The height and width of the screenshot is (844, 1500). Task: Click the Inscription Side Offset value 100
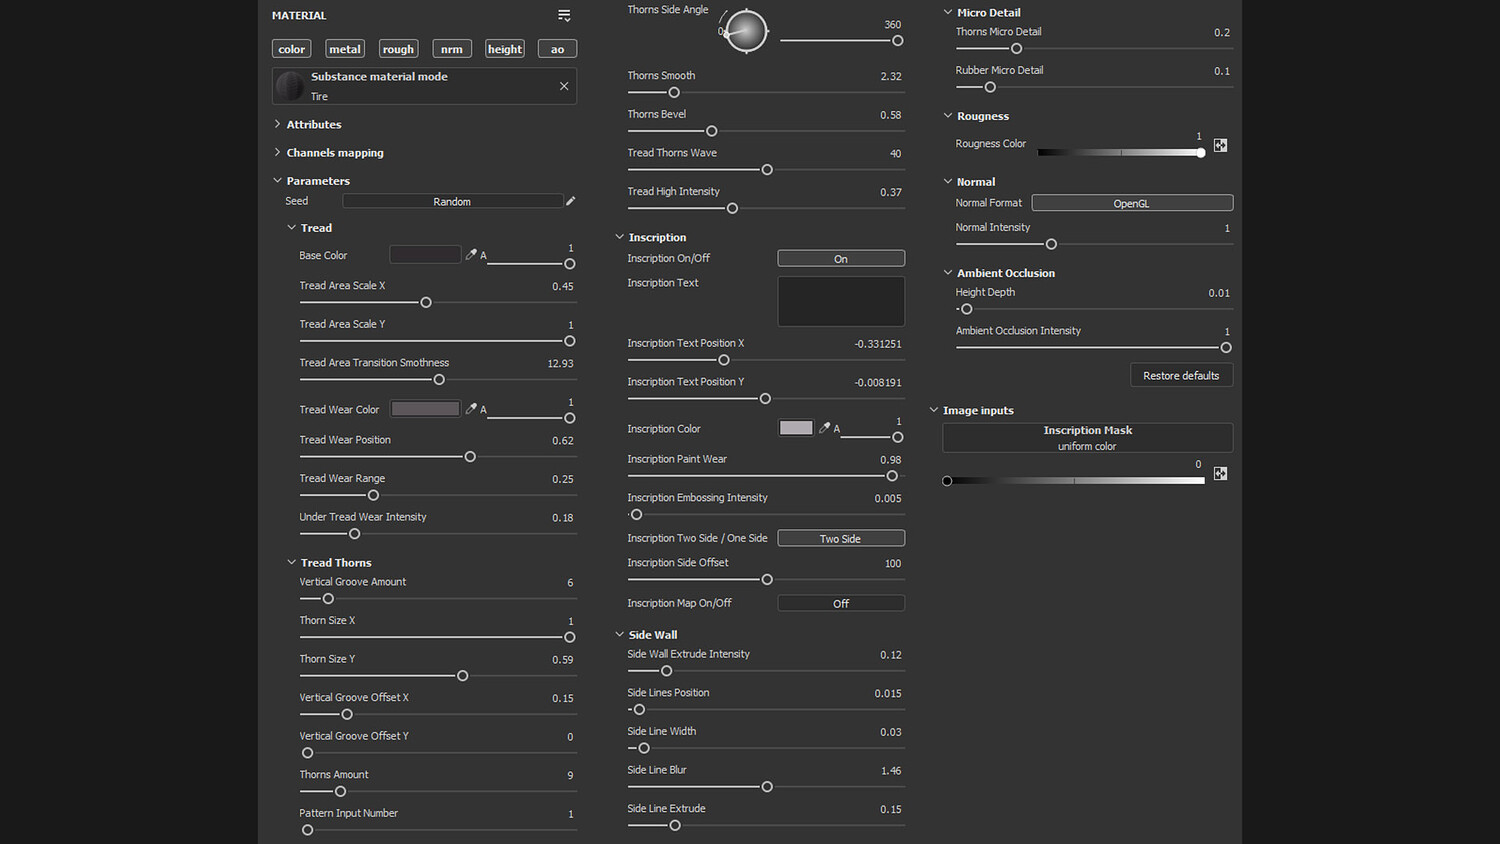tap(893, 564)
